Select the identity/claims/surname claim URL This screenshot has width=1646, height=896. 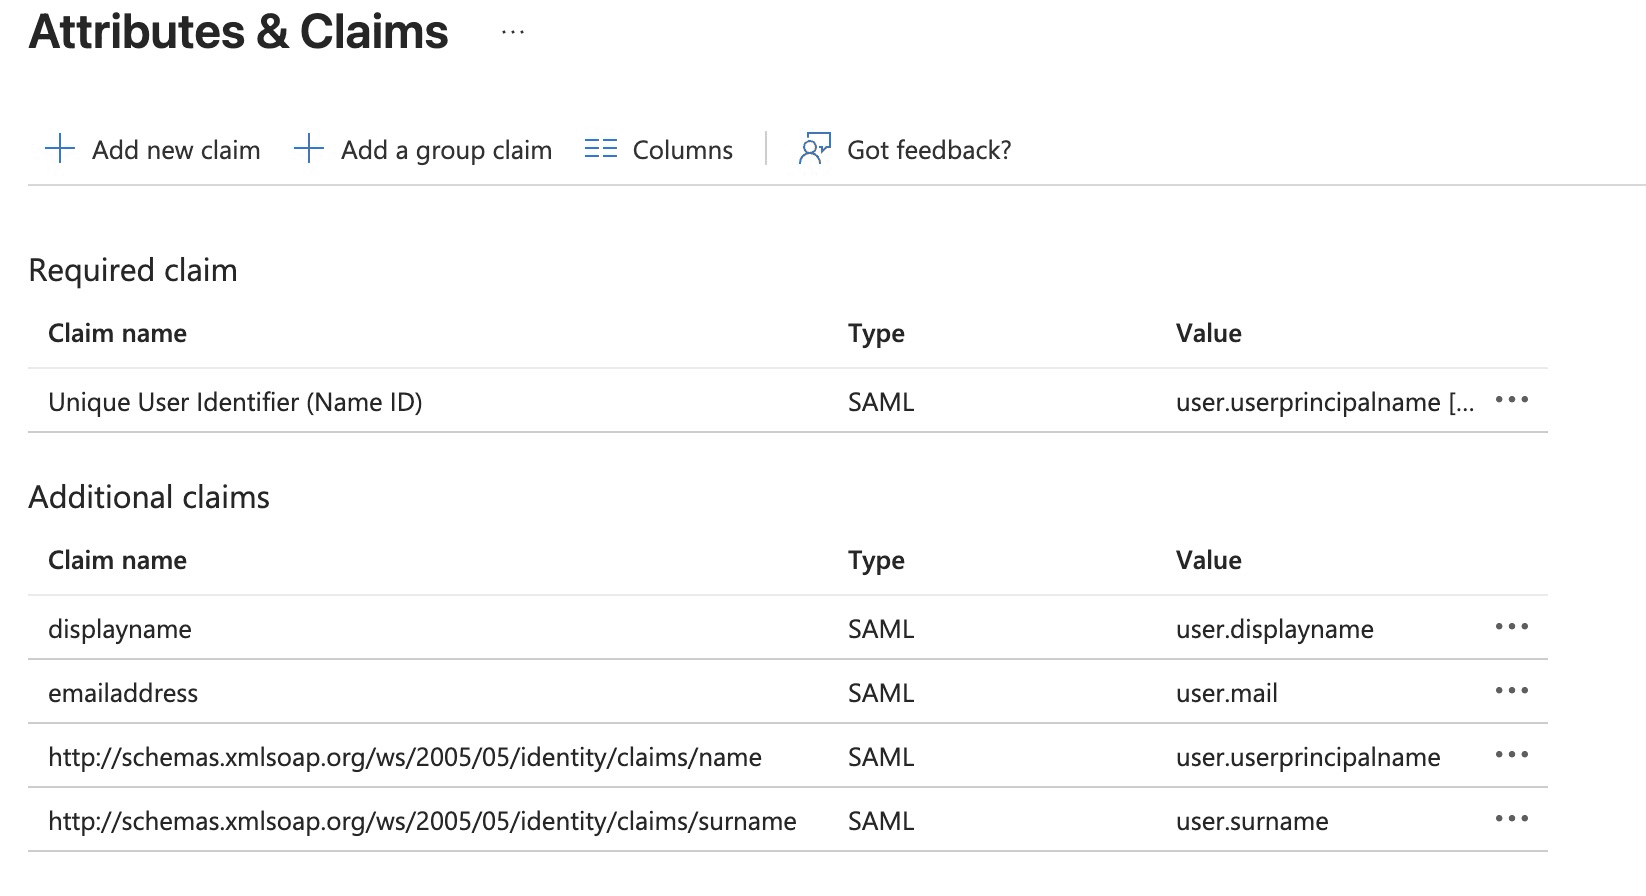(422, 821)
